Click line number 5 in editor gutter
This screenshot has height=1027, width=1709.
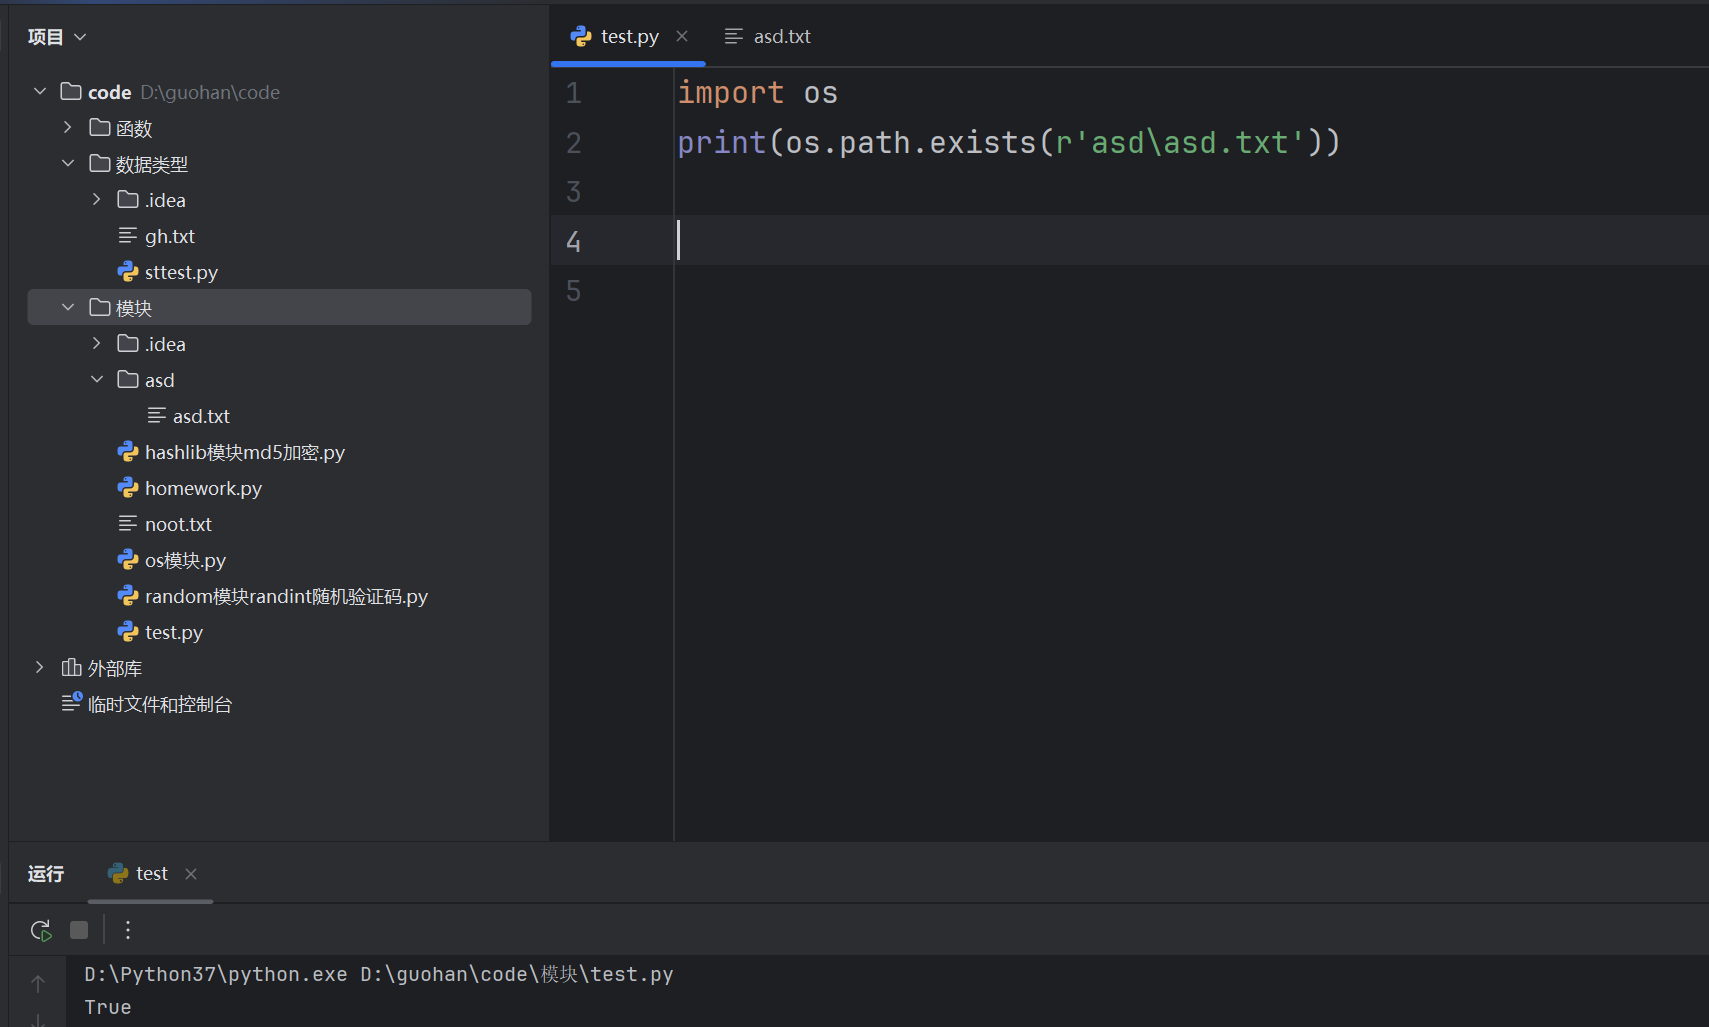(573, 291)
